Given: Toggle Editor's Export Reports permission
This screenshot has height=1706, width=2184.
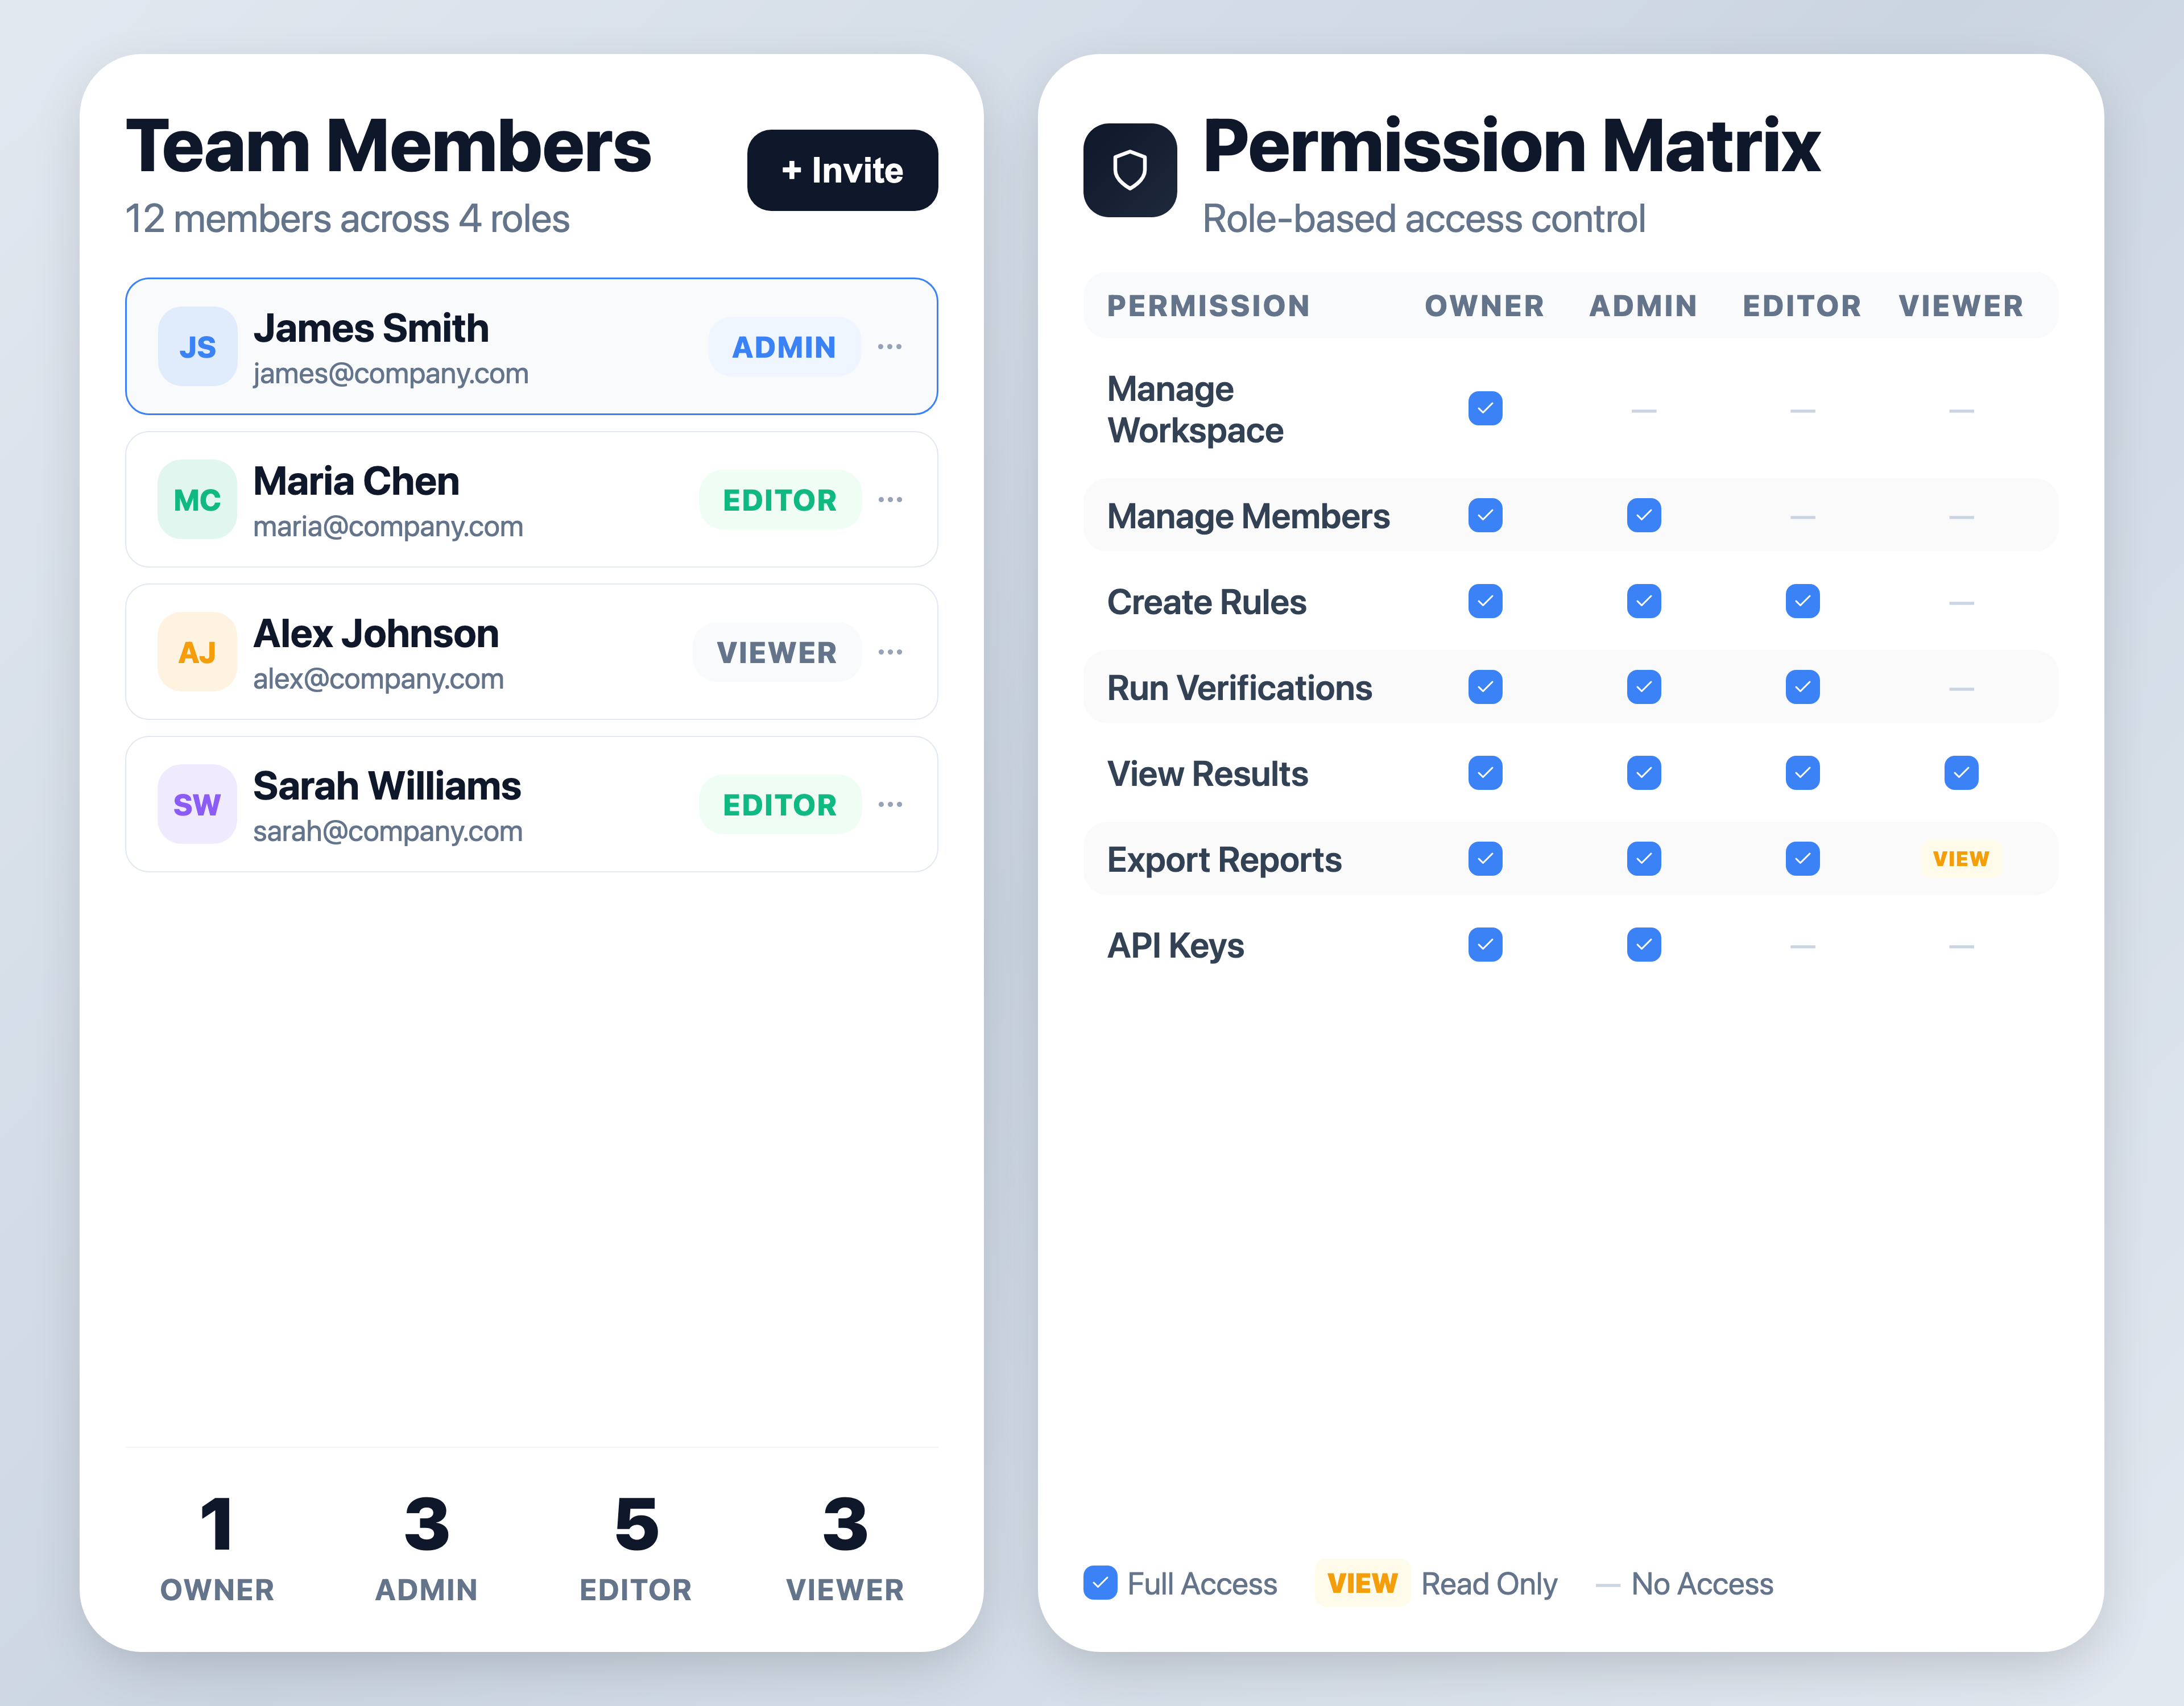Looking at the screenshot, I should pos(1802,858).
